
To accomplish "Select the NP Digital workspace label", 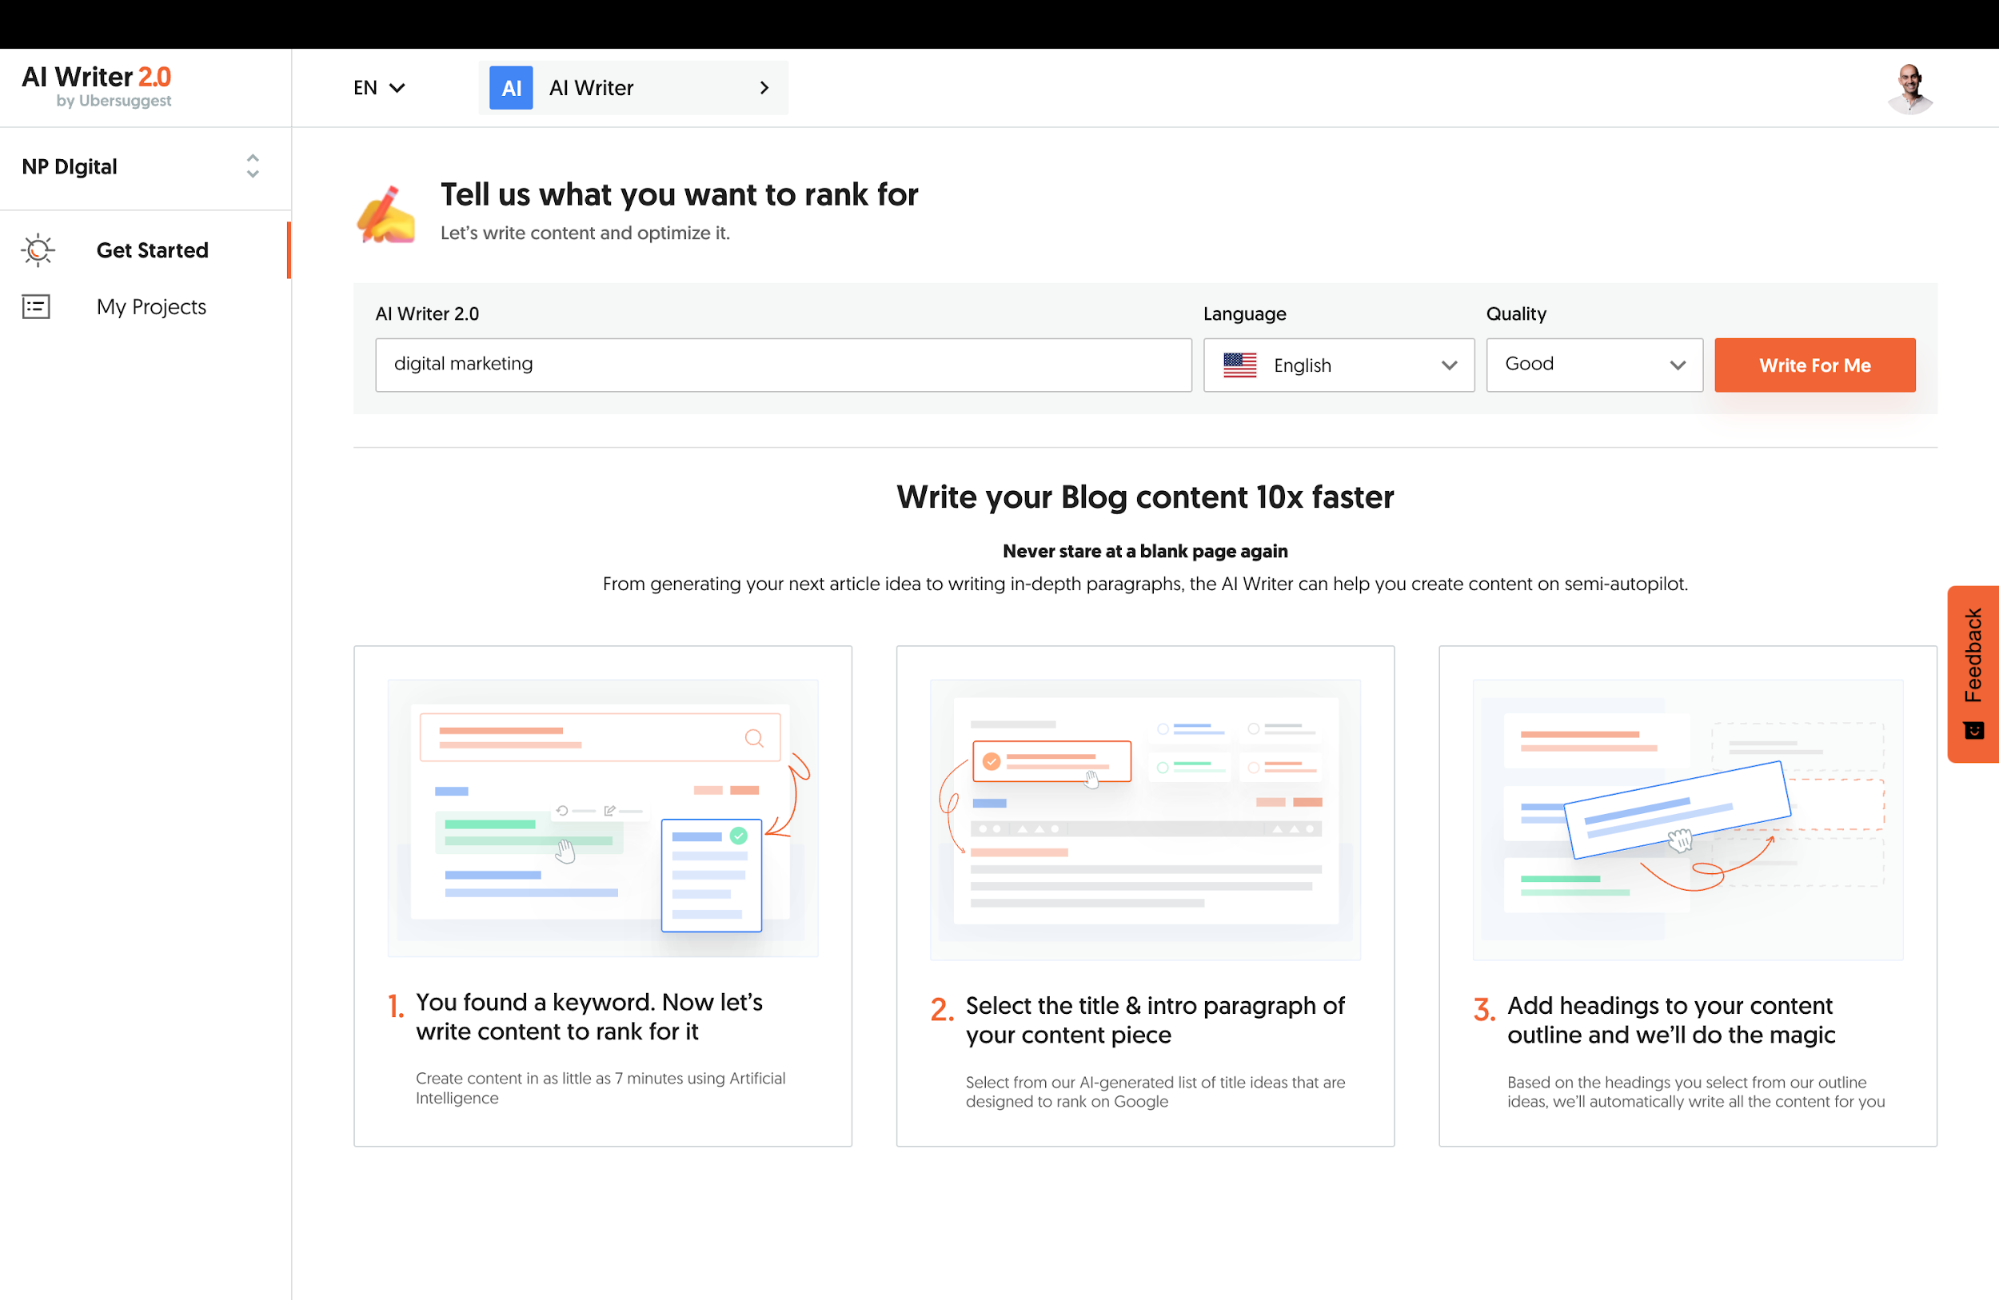I will (68, 167).
